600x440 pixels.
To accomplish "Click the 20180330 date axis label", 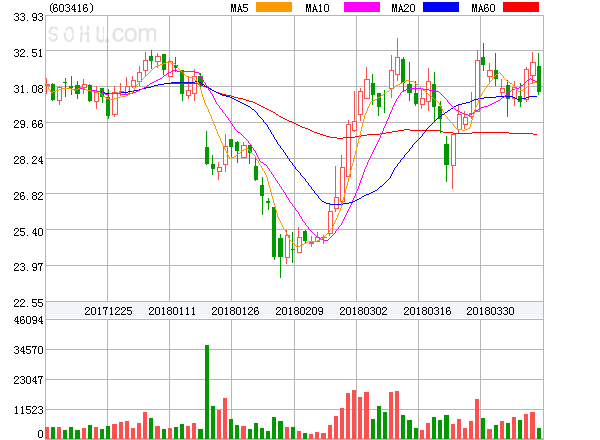I will 490,311.
